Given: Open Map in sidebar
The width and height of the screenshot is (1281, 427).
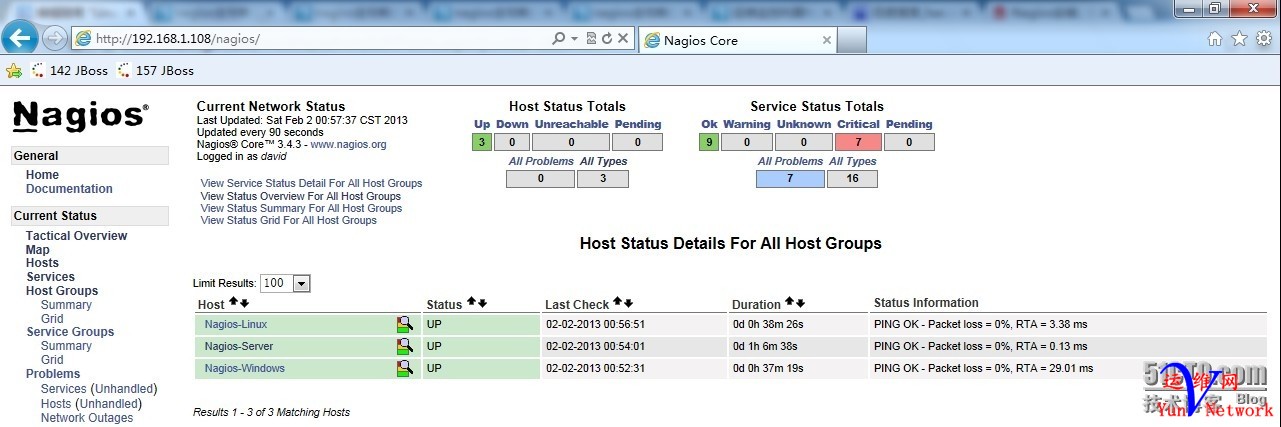Looking at the screenshot, I should (x=37, y=250).
